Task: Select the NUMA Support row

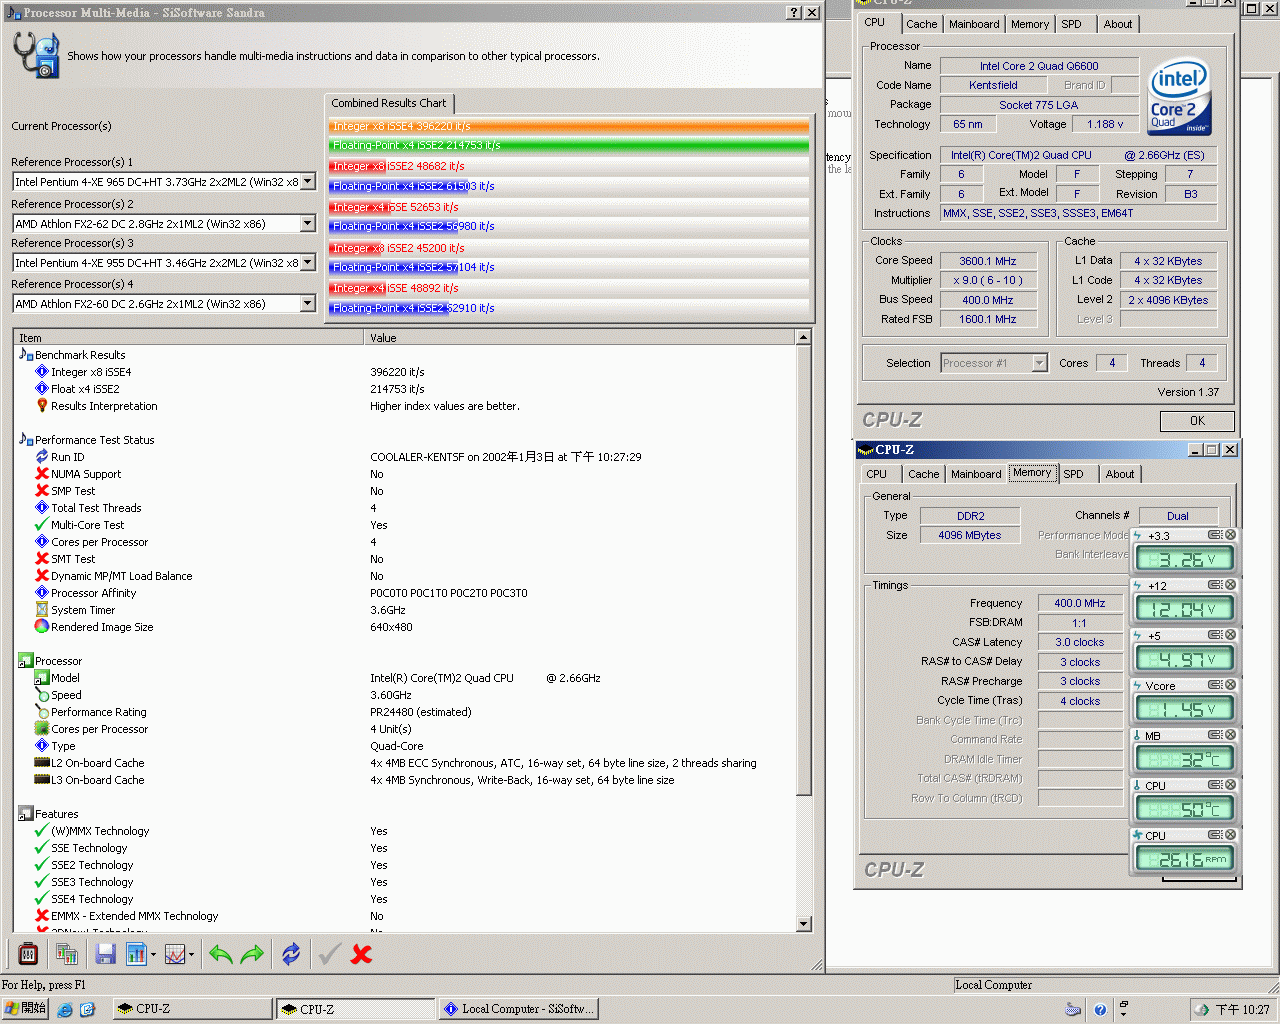Action: tap(405, 474)
